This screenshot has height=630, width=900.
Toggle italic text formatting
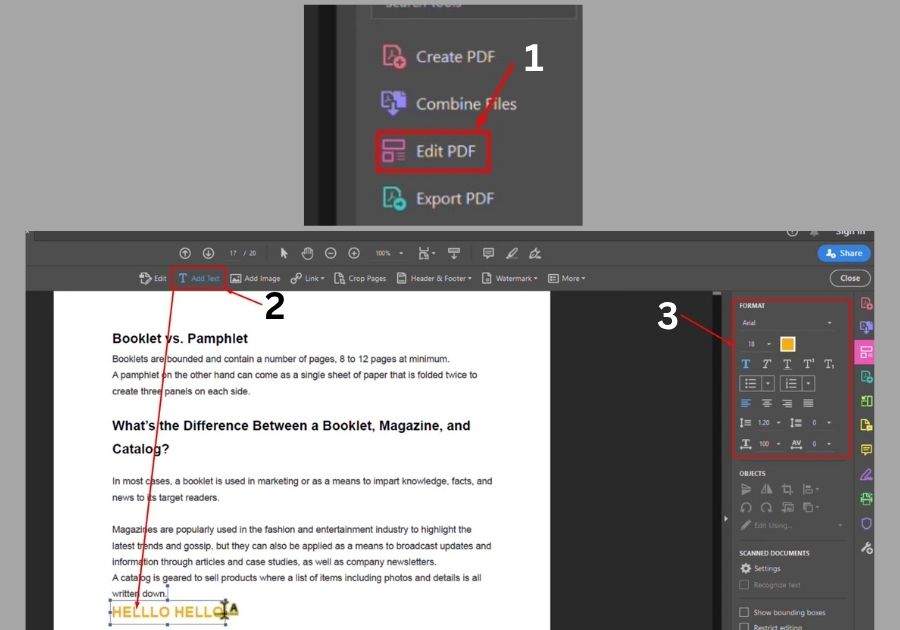pyautogui.click(x=766, y=364)
